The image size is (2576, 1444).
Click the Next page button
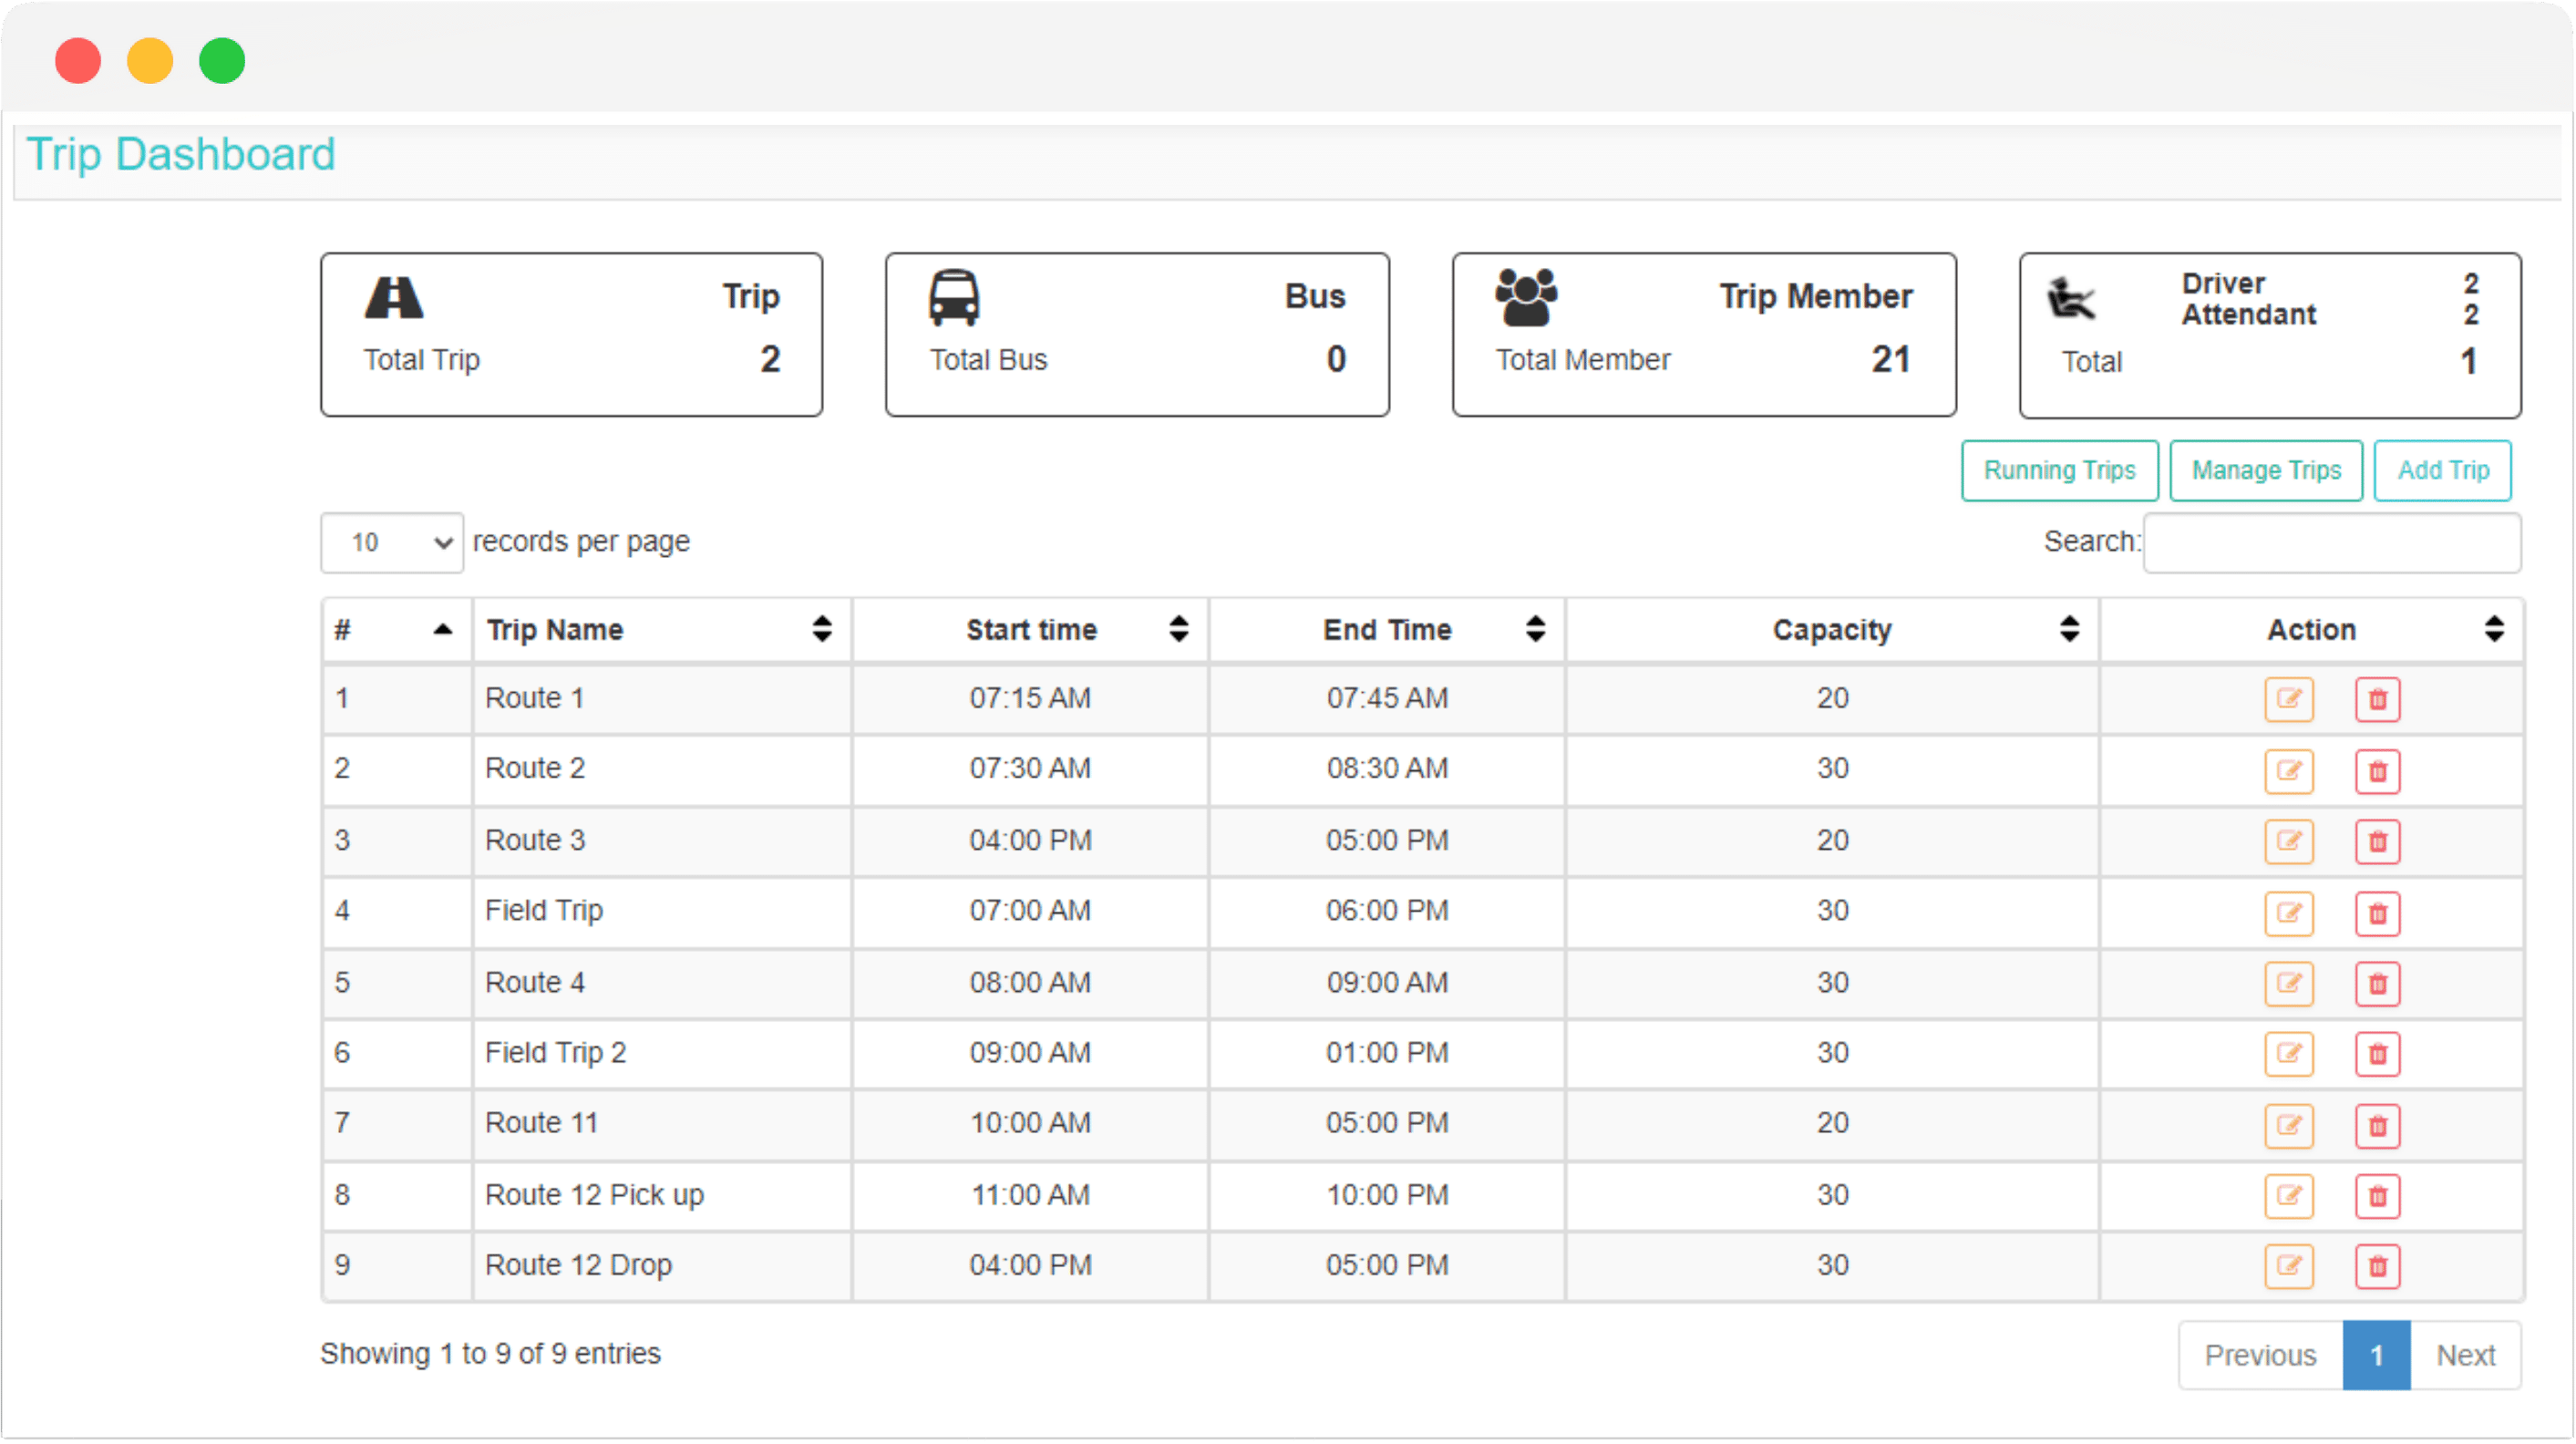2465,1354
